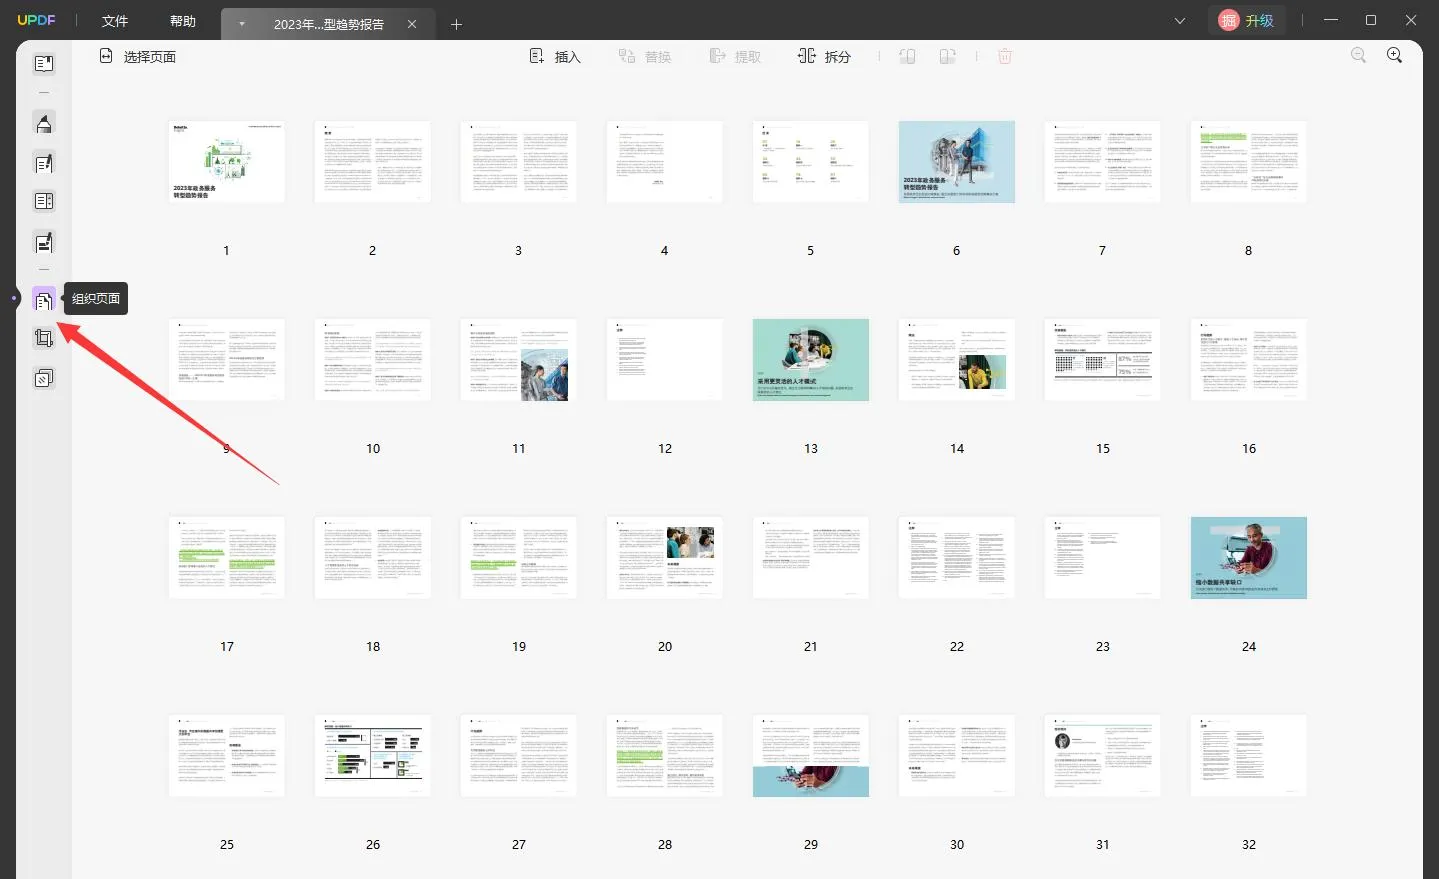
Task: Zoom in the page thumbnails
Action: (x=1395, y=56)
